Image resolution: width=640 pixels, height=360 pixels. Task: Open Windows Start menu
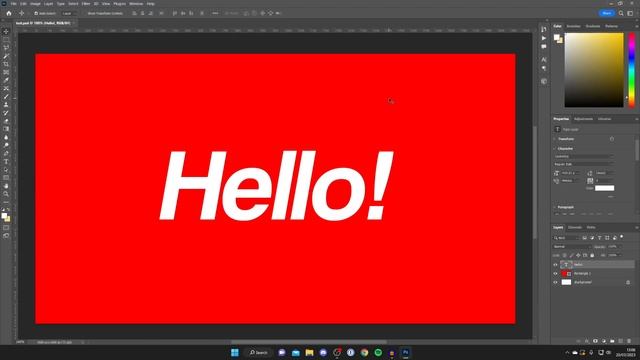(235, 352)
